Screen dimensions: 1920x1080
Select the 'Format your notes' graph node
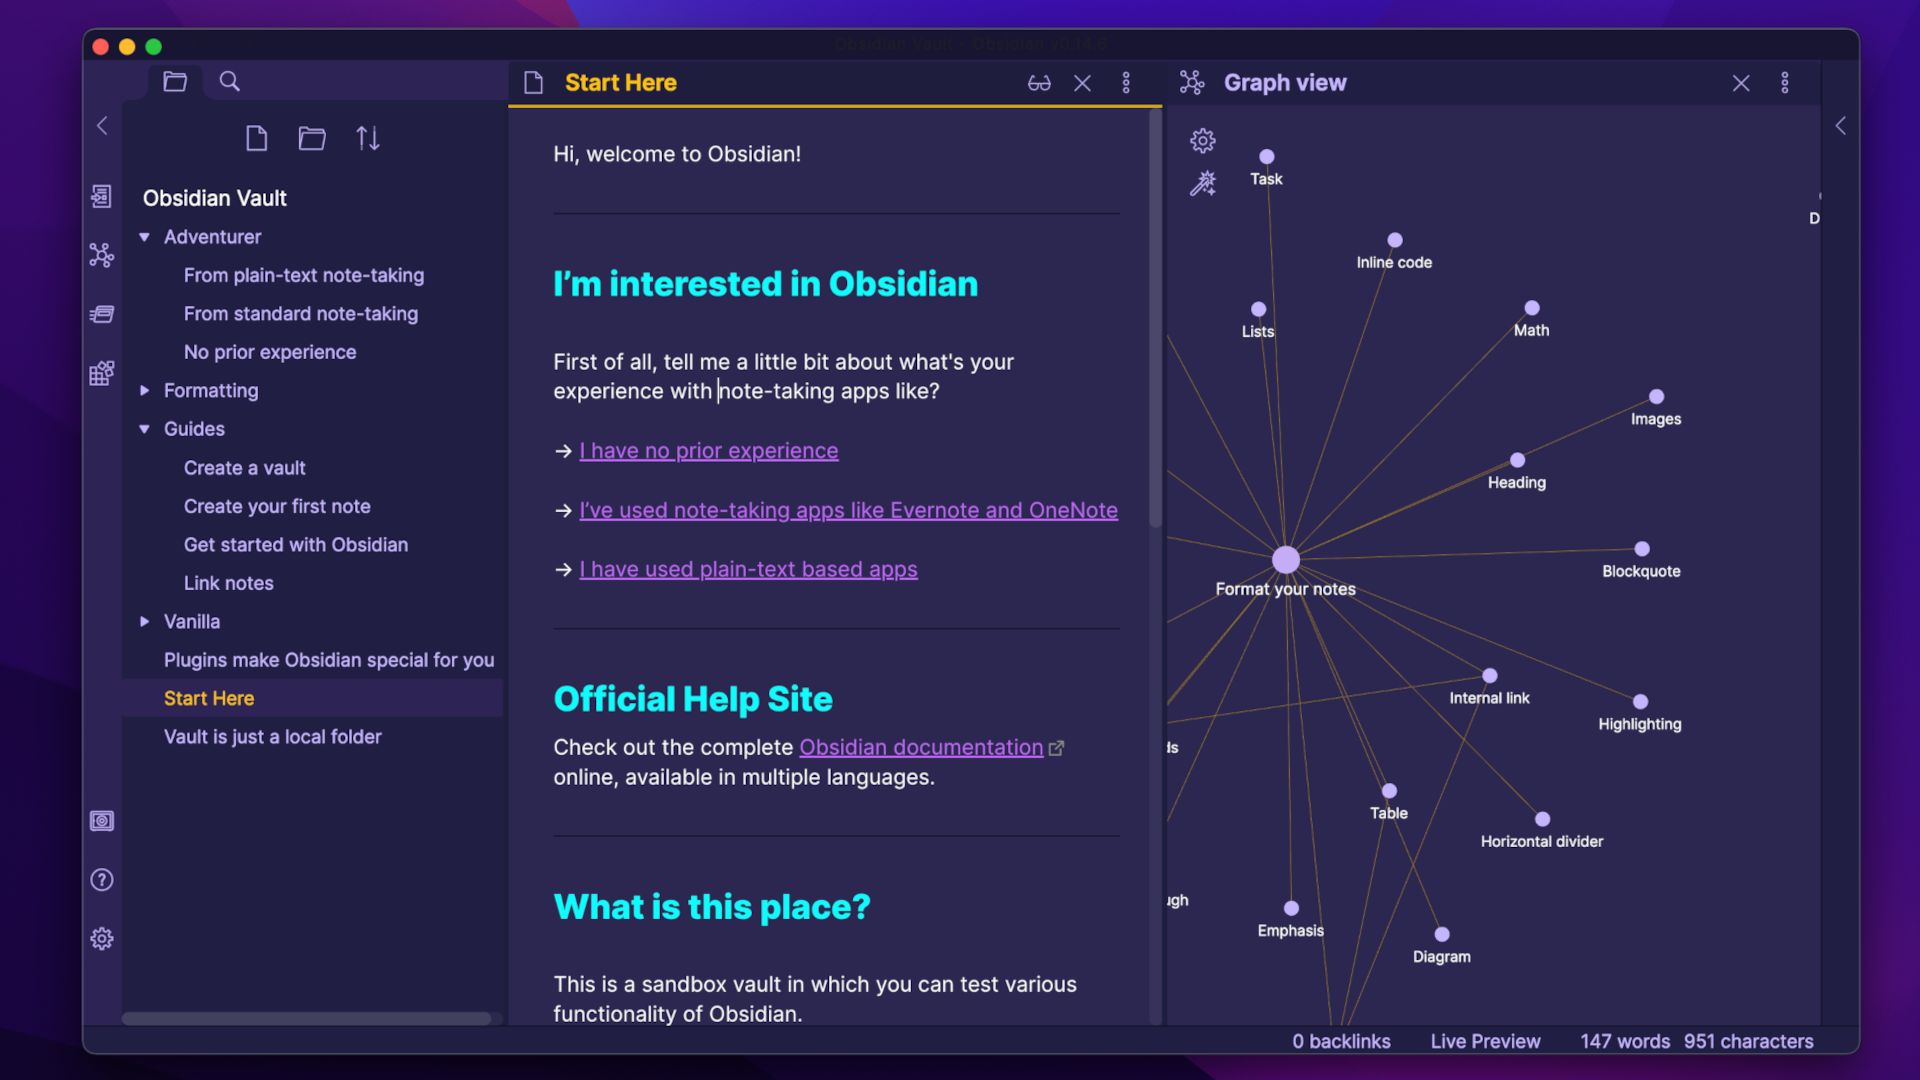[1284, 558]
